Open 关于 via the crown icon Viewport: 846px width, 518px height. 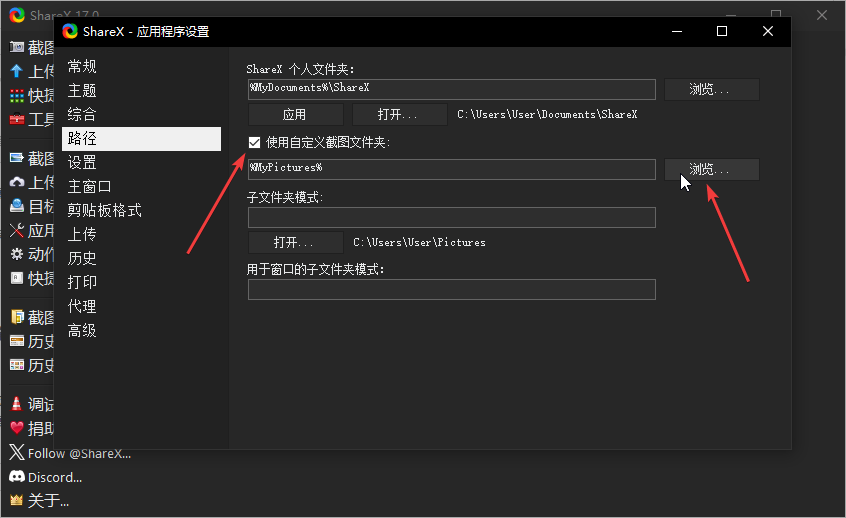(16, 500)
